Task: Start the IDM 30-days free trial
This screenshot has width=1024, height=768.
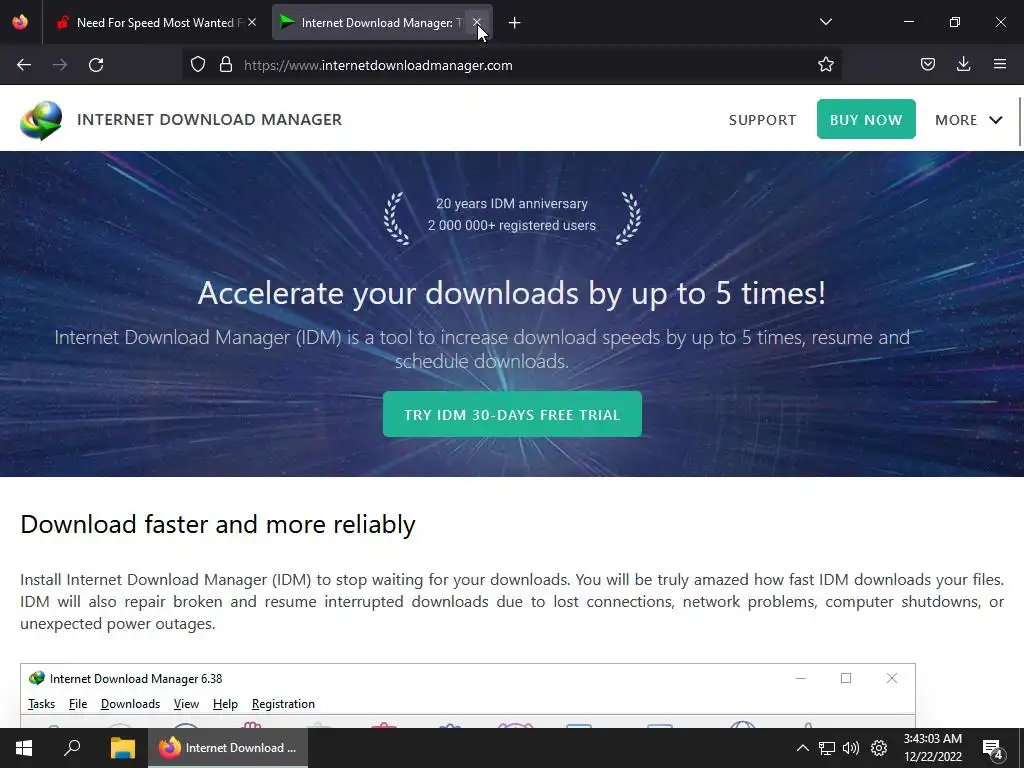Action: coord(512,414)
